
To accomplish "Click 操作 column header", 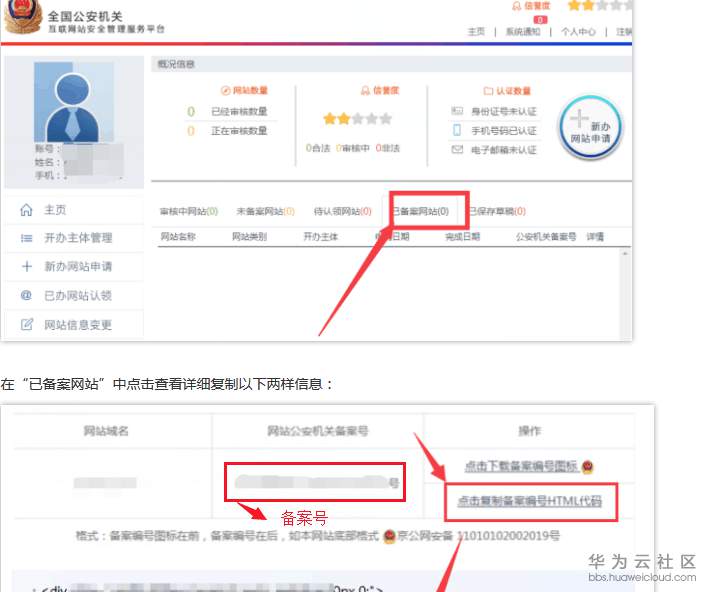I will (529, 431).
